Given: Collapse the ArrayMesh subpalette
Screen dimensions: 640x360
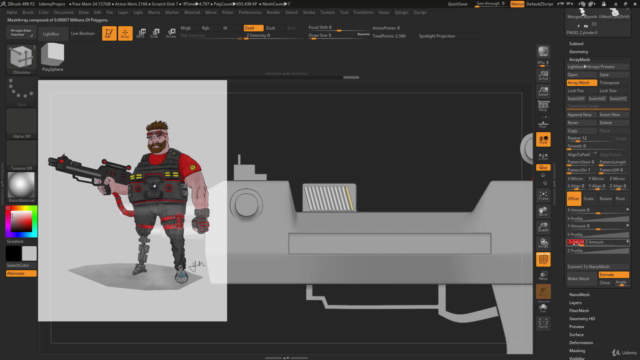Looking at the screenshot, I should [x=580, y=60].
